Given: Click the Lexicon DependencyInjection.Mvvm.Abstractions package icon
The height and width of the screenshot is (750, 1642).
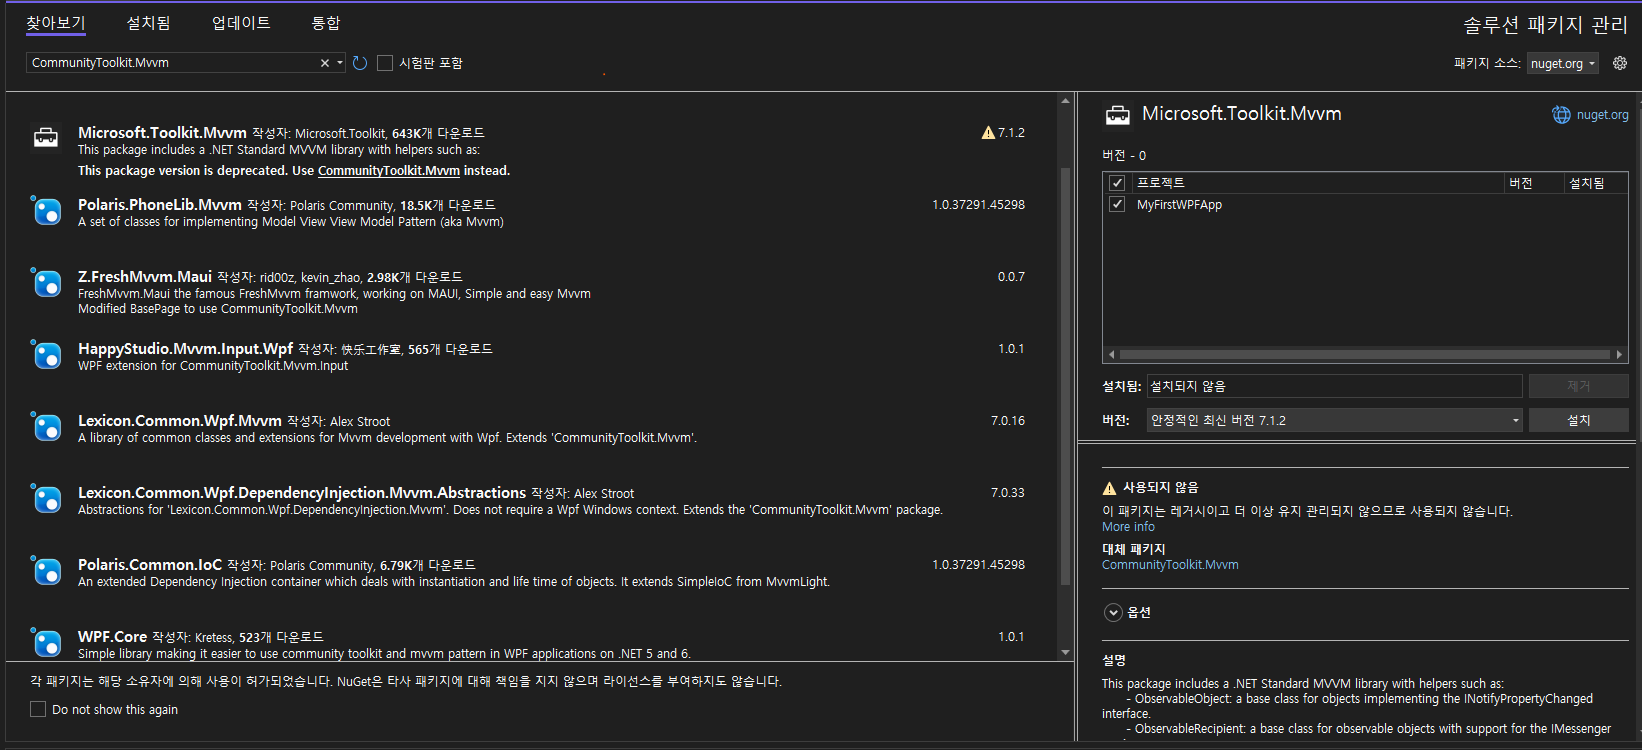Looking at the screenshot, I should 46,498.
